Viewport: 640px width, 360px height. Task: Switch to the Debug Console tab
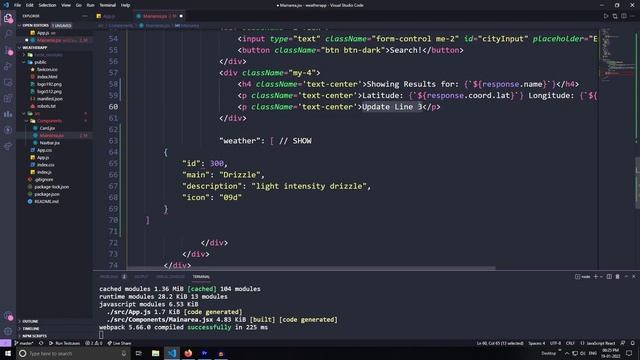(170, 277)
